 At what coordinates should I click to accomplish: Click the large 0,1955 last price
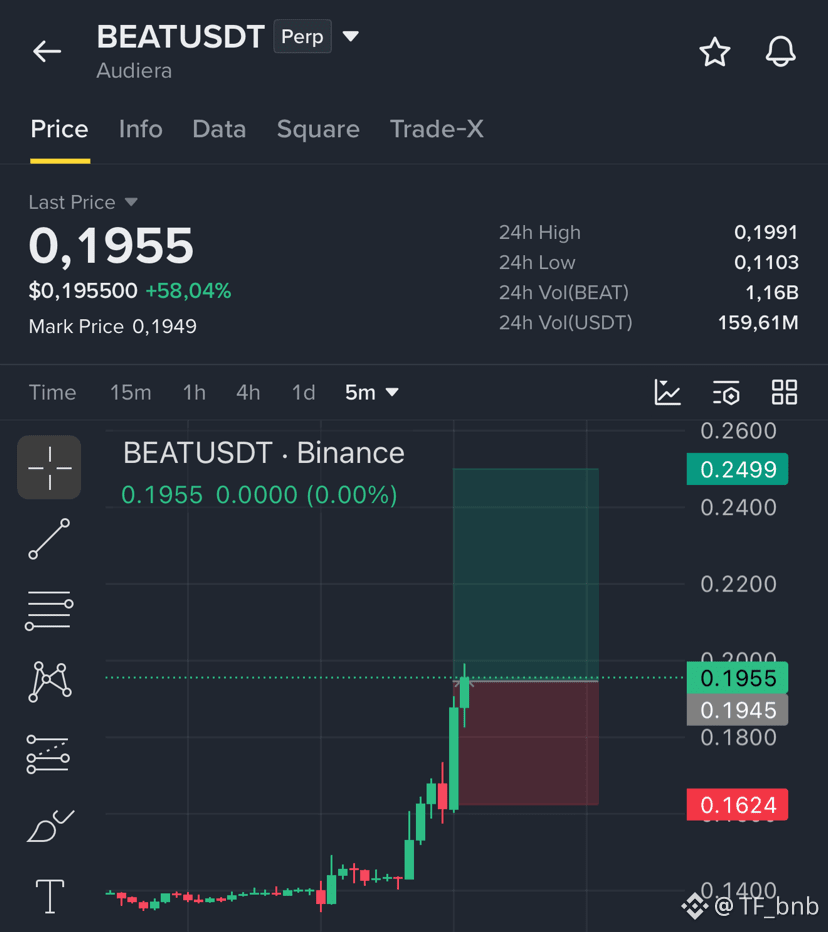[x=111, y=245]
